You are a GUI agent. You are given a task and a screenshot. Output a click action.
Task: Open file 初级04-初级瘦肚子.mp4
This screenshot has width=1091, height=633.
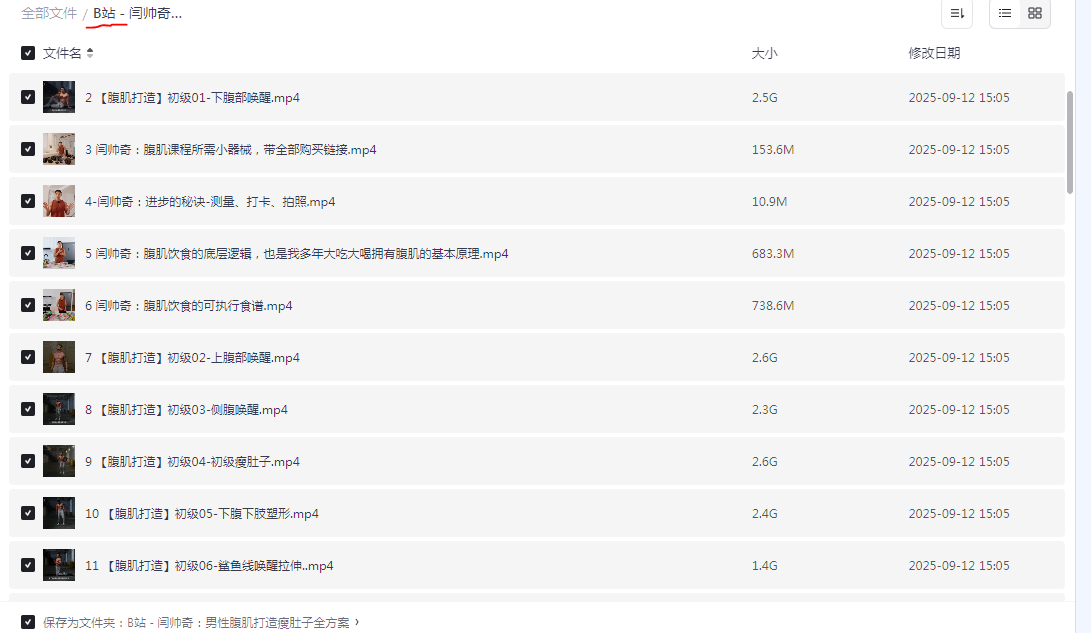(x=192, y=461)
